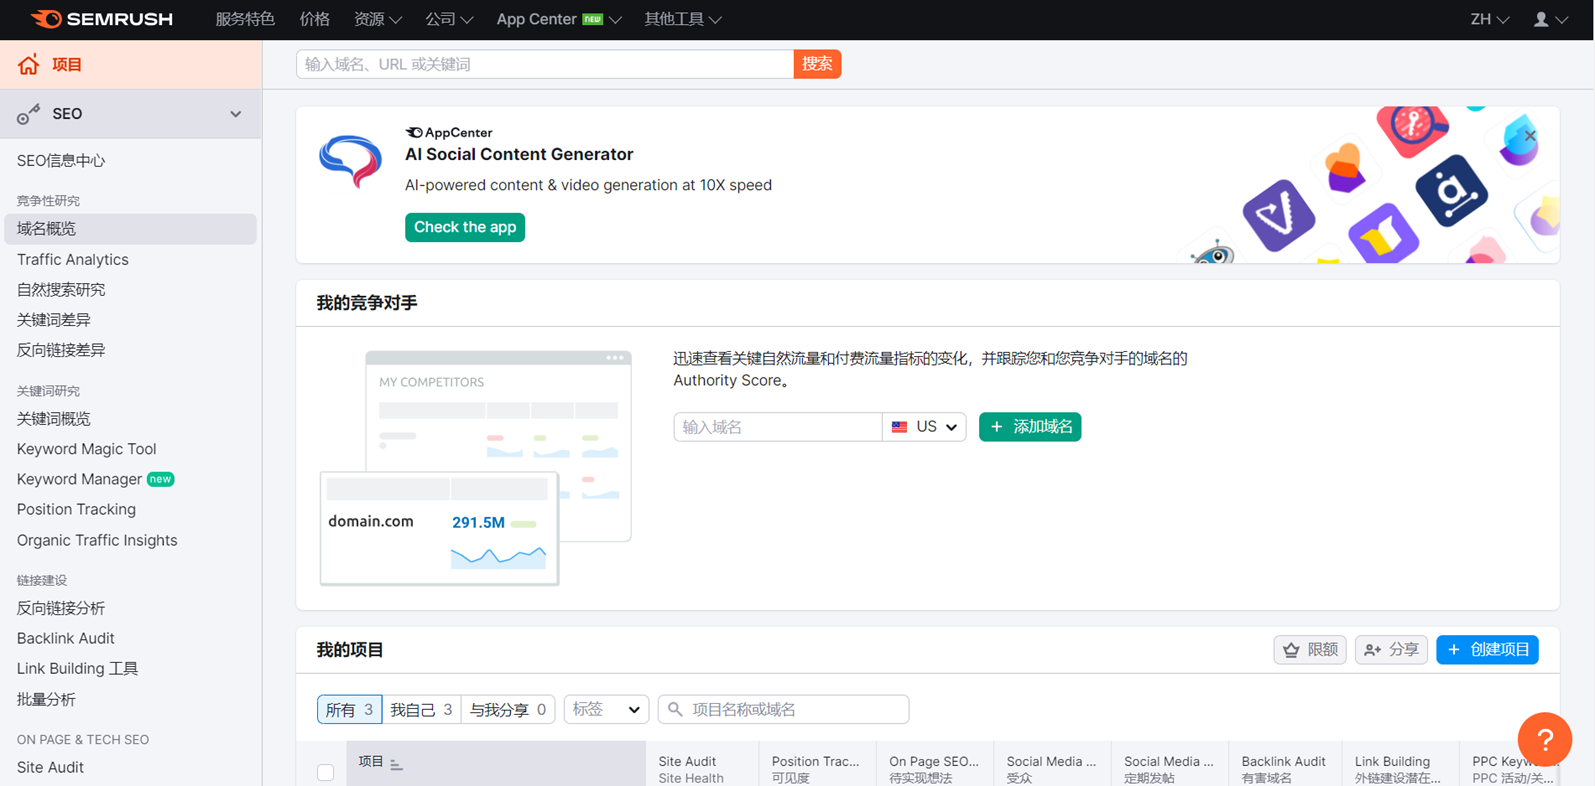Screen dimensions: 1595x786
Task: Click the Check the app button
Action: pos(465,227)
